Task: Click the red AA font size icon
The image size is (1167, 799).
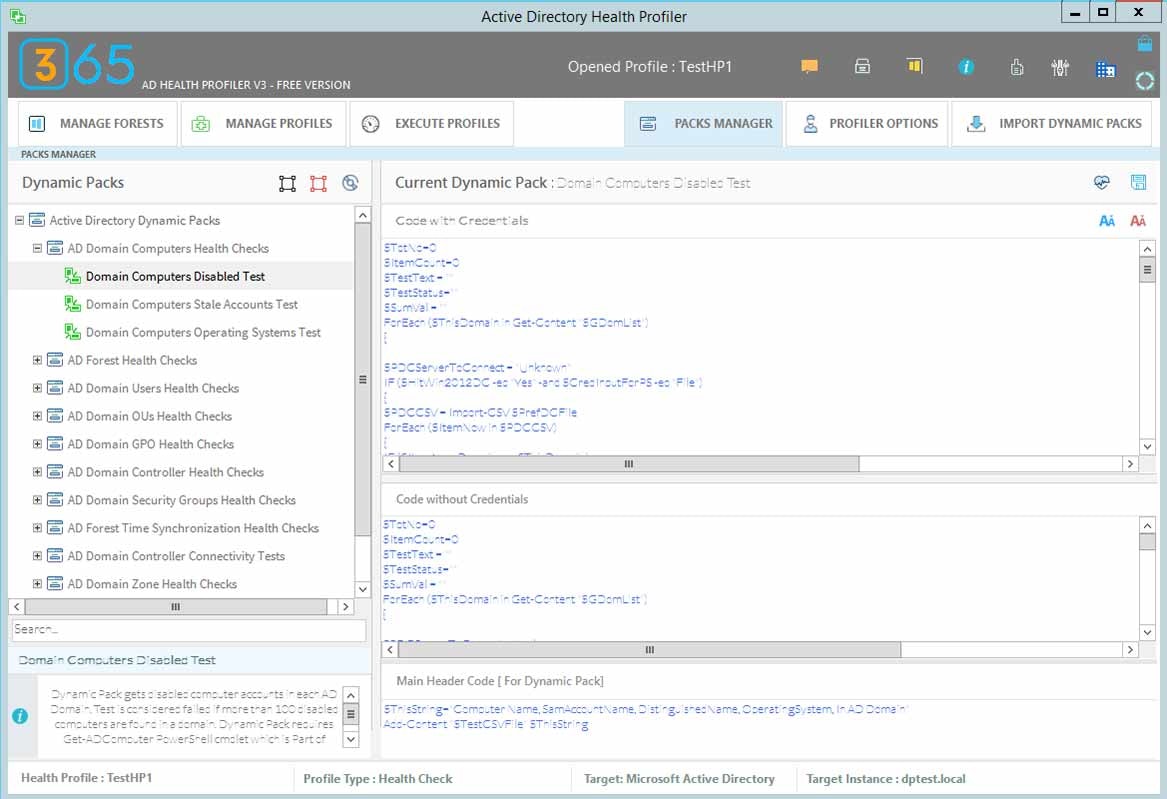Action: [x=1138, y=221]
